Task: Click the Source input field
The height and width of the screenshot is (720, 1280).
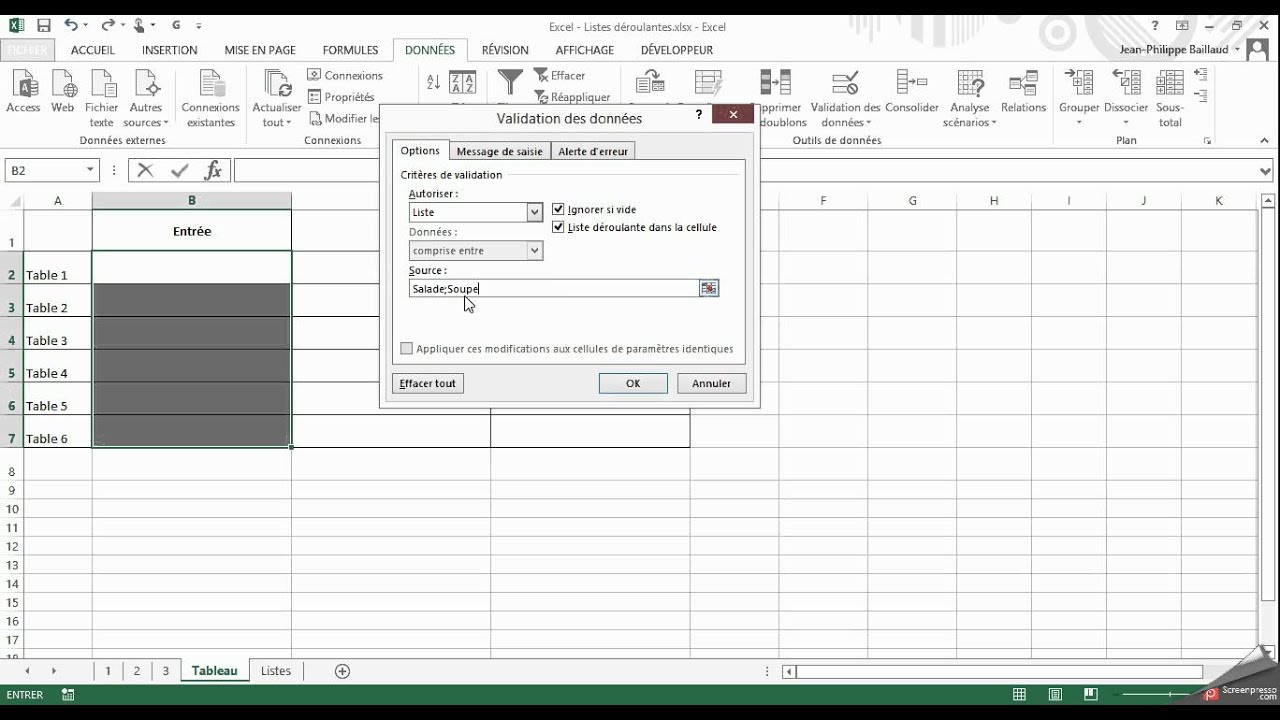Action: (554, 288)
